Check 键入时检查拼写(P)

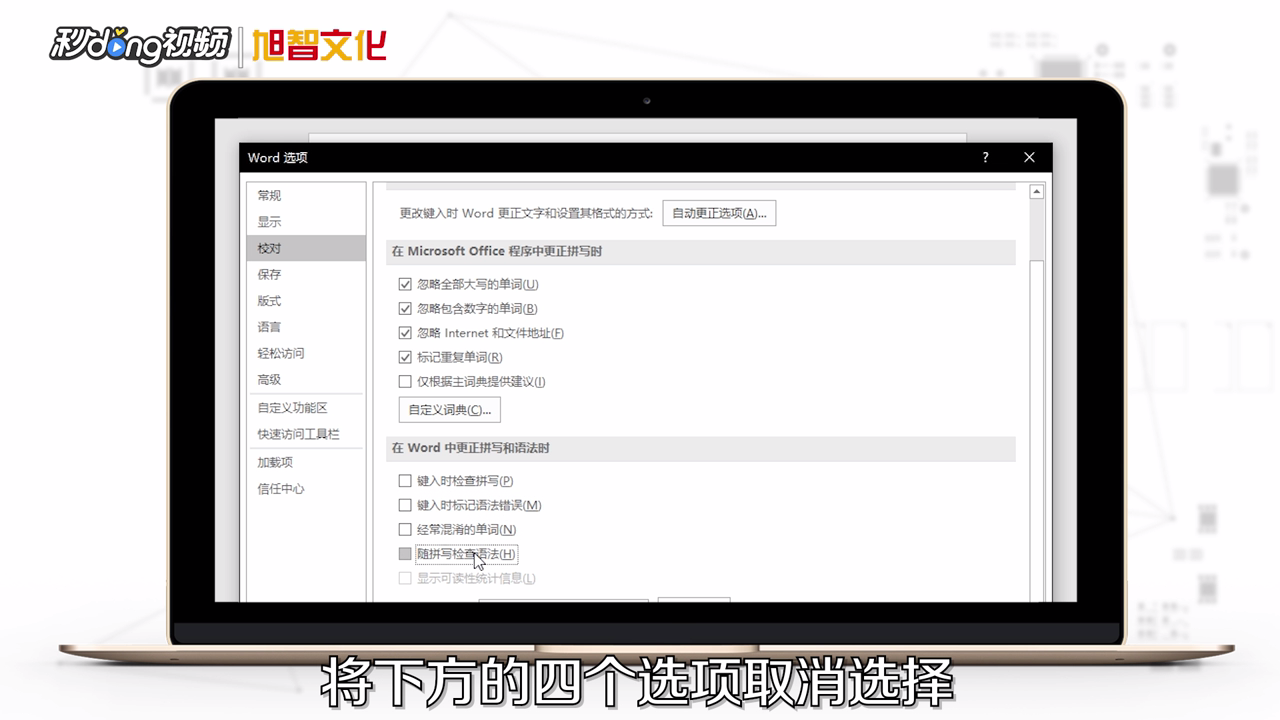[x=405, y=481]
